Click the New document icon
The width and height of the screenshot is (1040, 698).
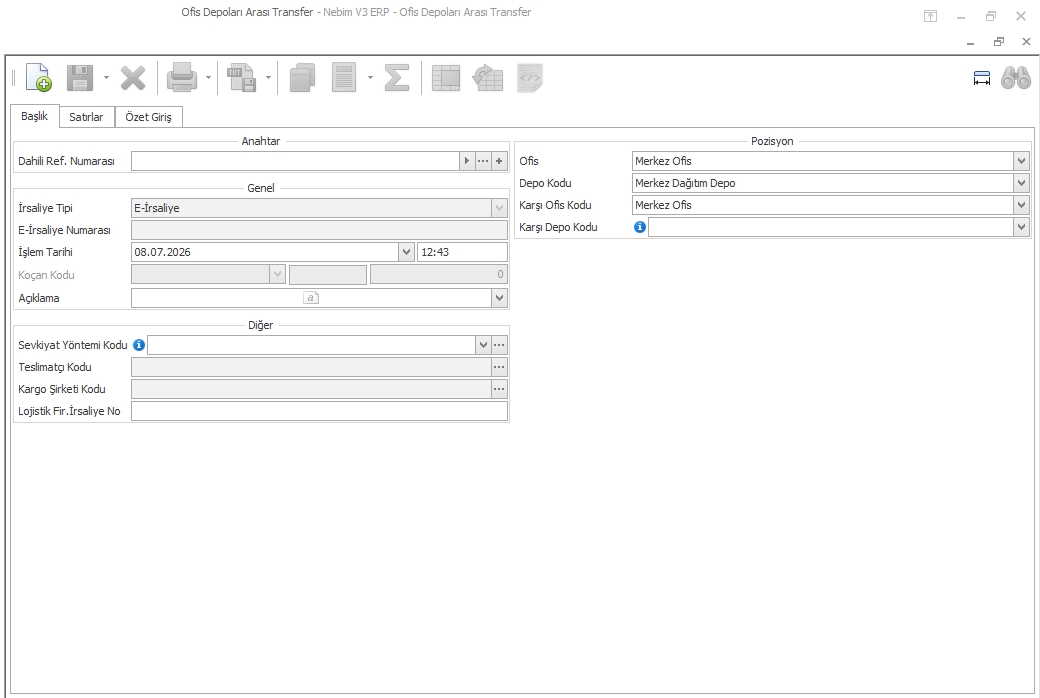[38, 78]
